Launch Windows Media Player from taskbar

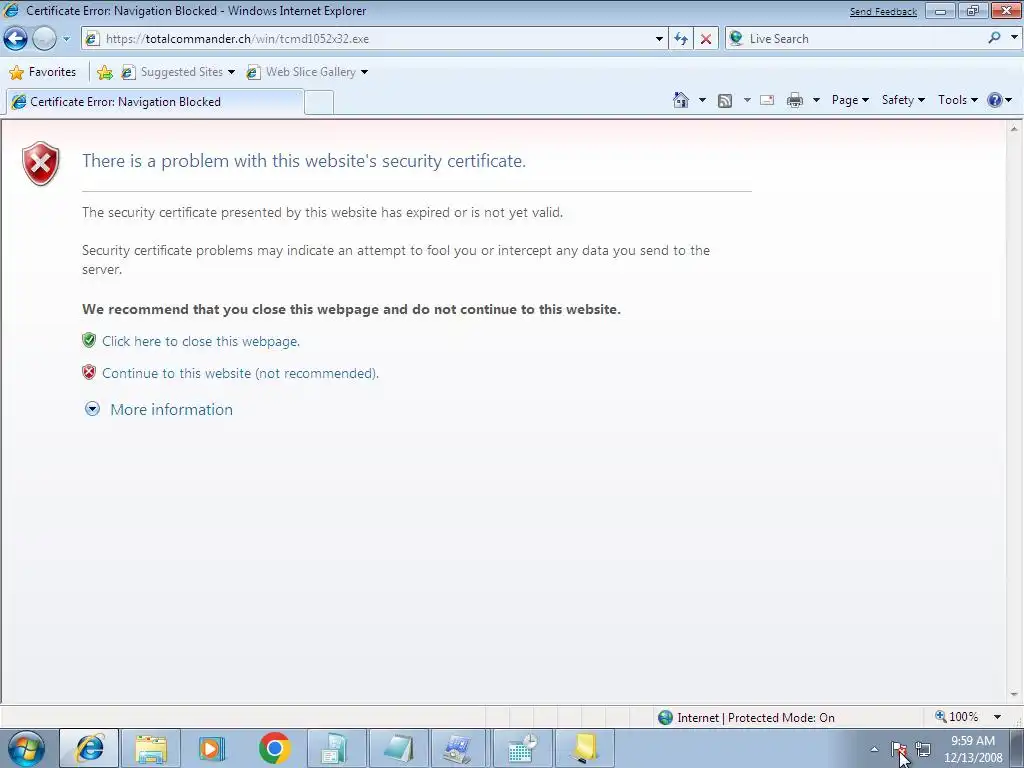tap(212, 748)
